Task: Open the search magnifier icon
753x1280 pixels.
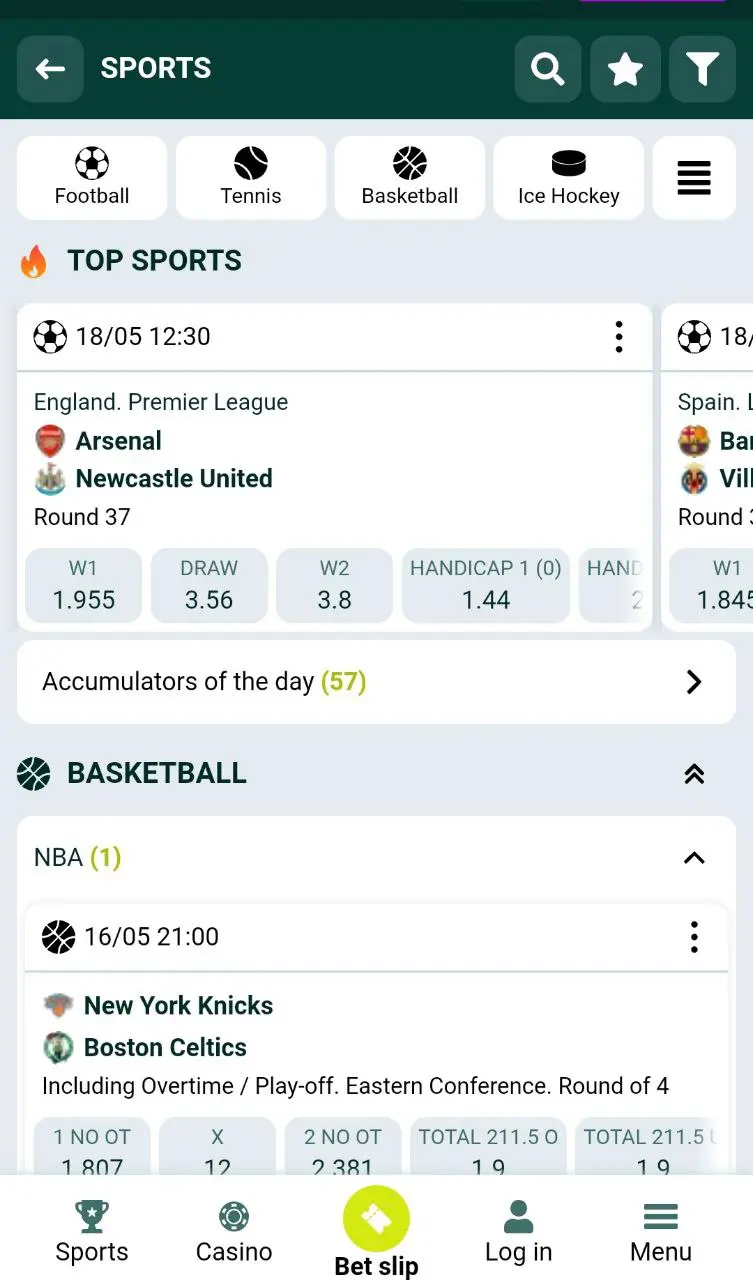Action: click(547, 68)
